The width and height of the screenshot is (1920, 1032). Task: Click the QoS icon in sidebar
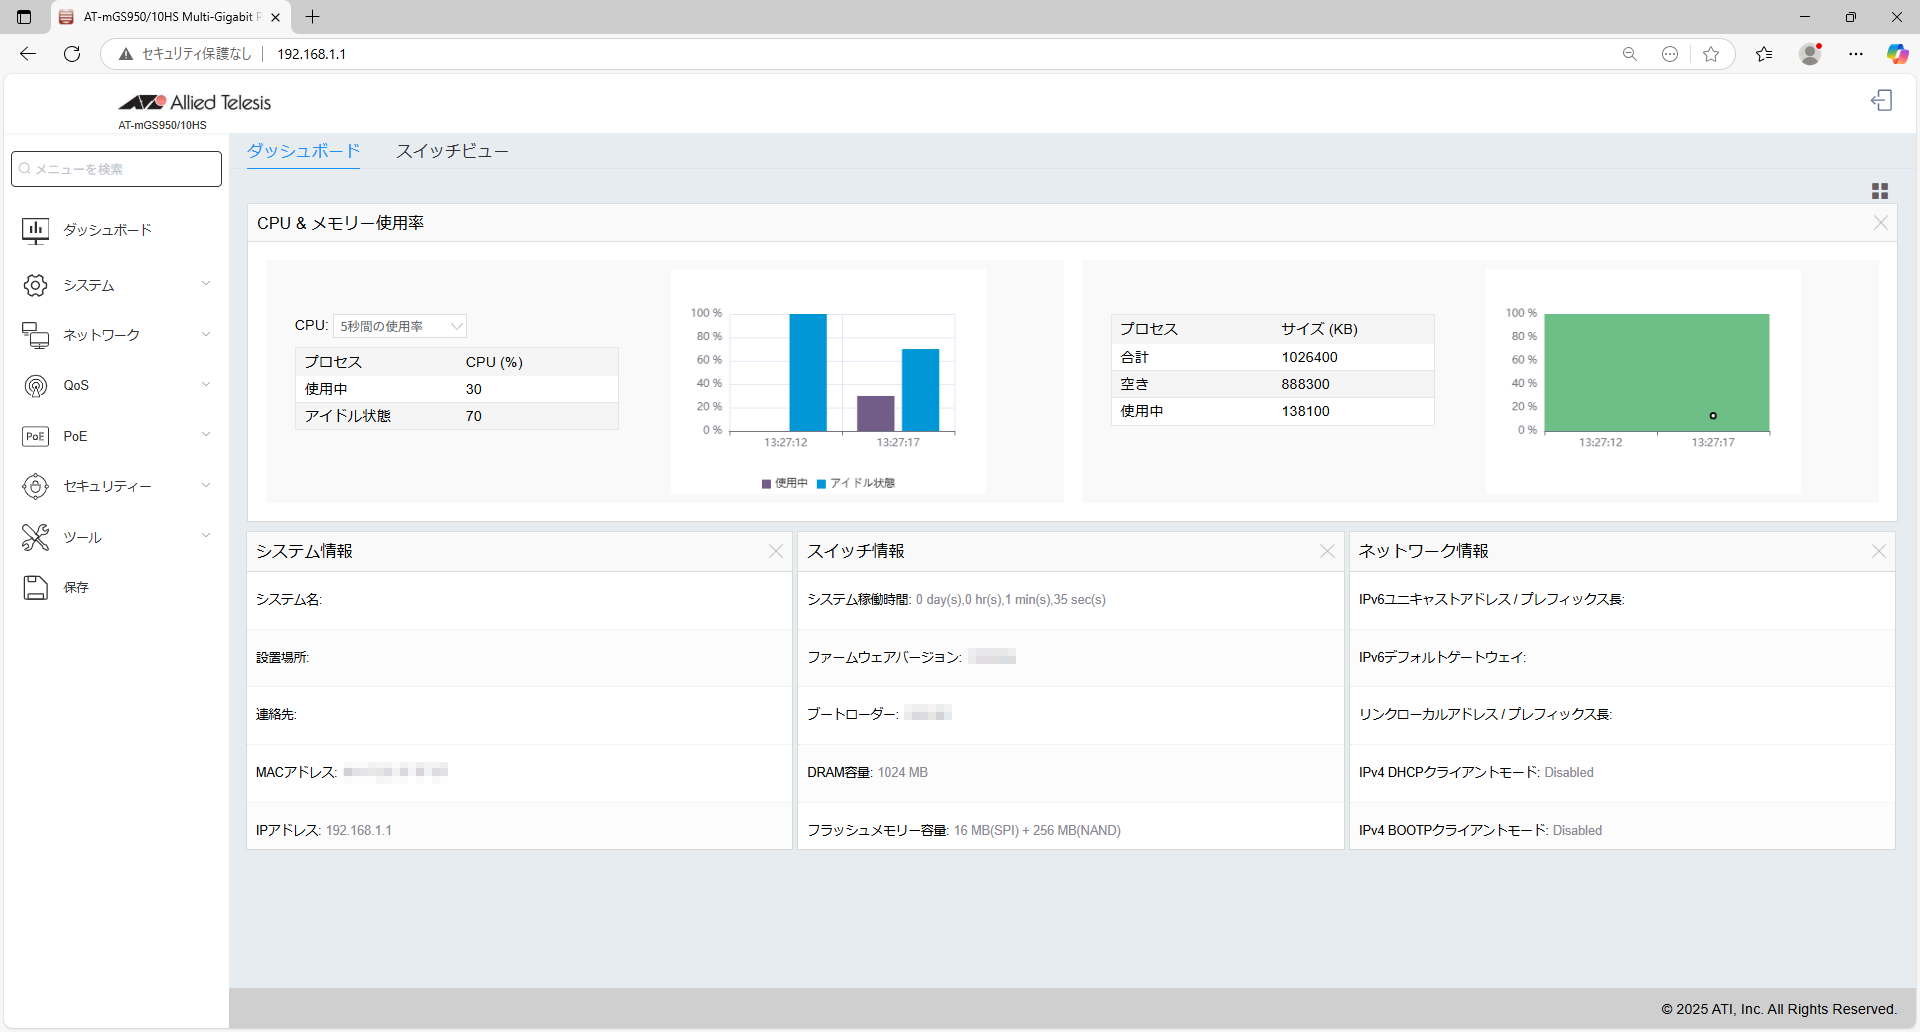click(35, 386)
